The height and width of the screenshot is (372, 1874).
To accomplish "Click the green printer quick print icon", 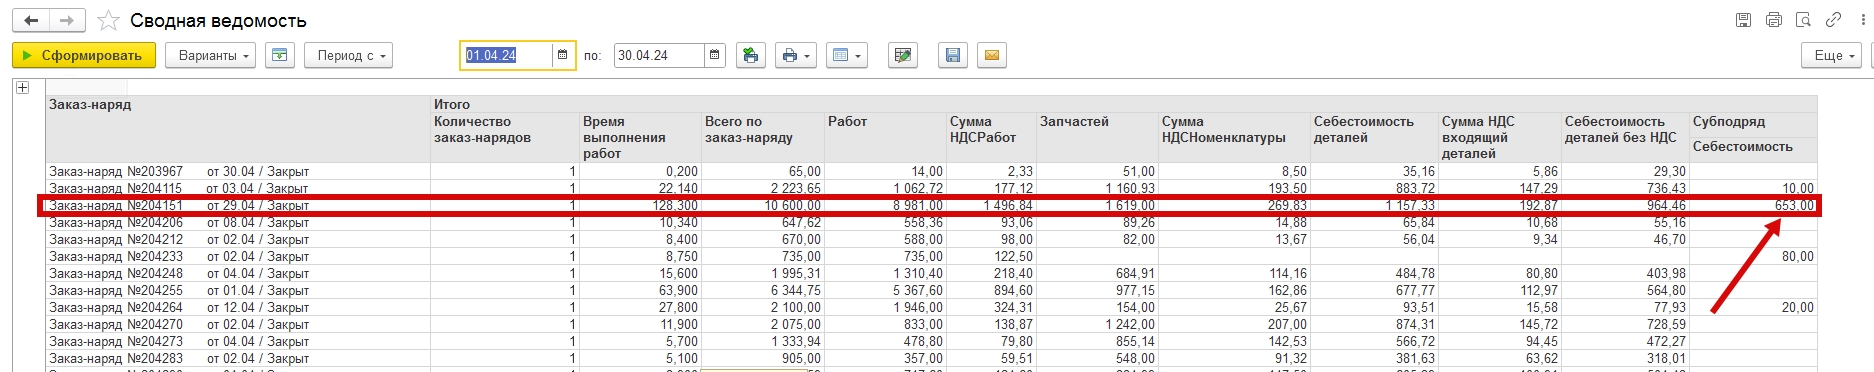I will coord(750,55).
